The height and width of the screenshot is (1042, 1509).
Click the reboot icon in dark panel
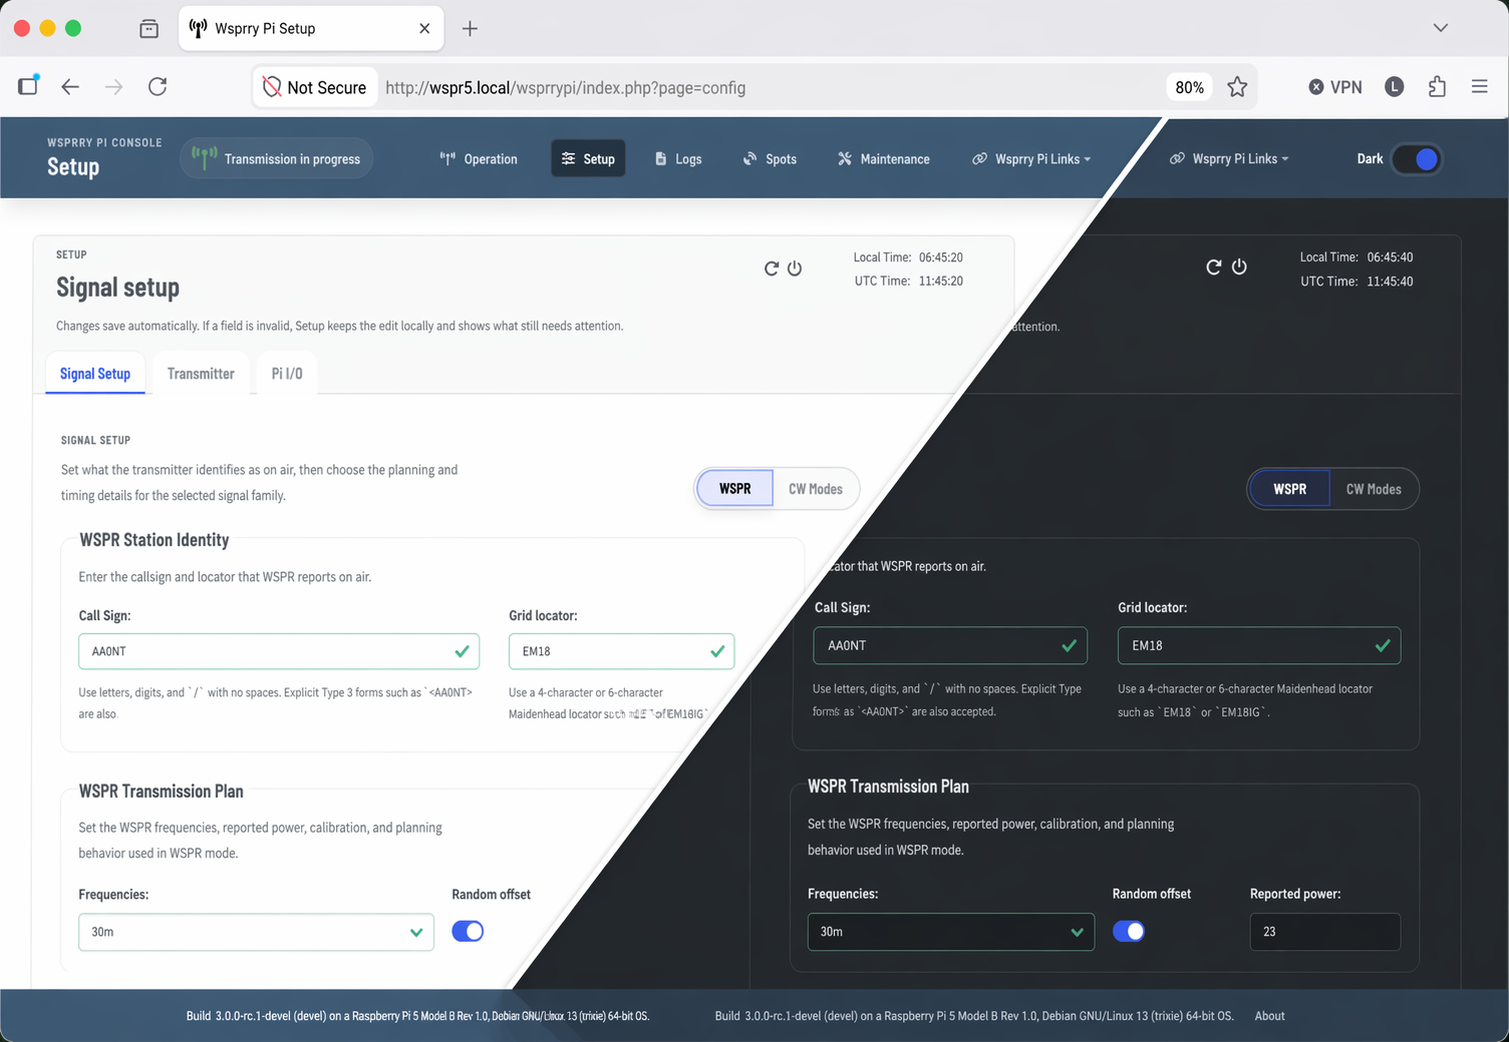[1213, 267]
